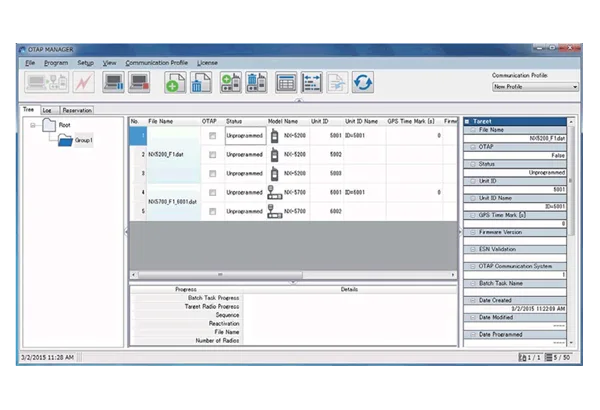Screen dimensions: 600x410
Task: Open the File menu
Action: click(30, 63)
